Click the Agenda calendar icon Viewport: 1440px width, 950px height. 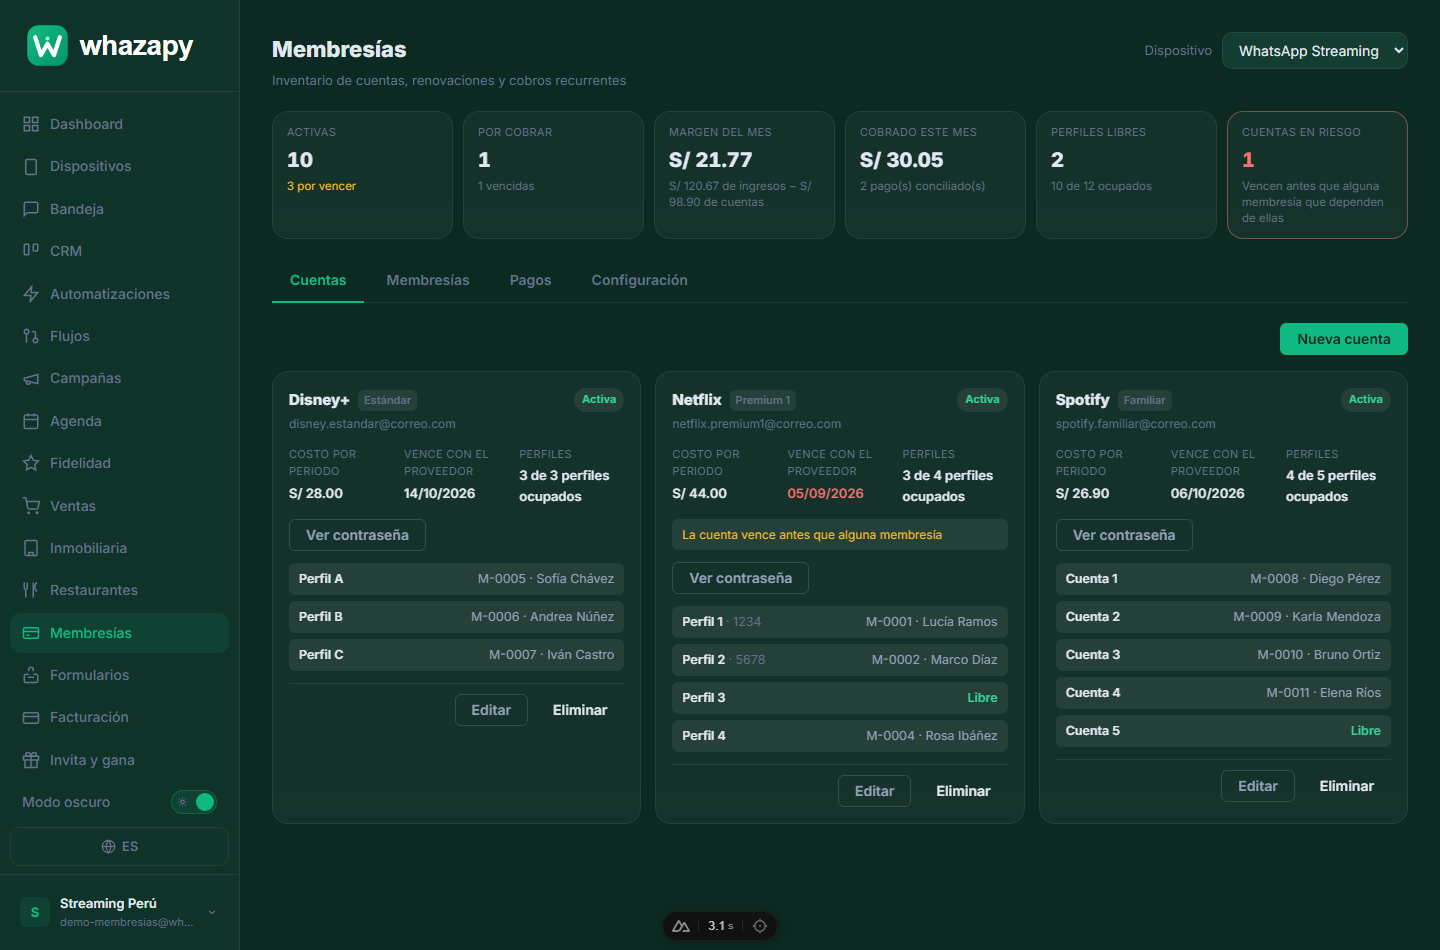(x=31, y=421)
